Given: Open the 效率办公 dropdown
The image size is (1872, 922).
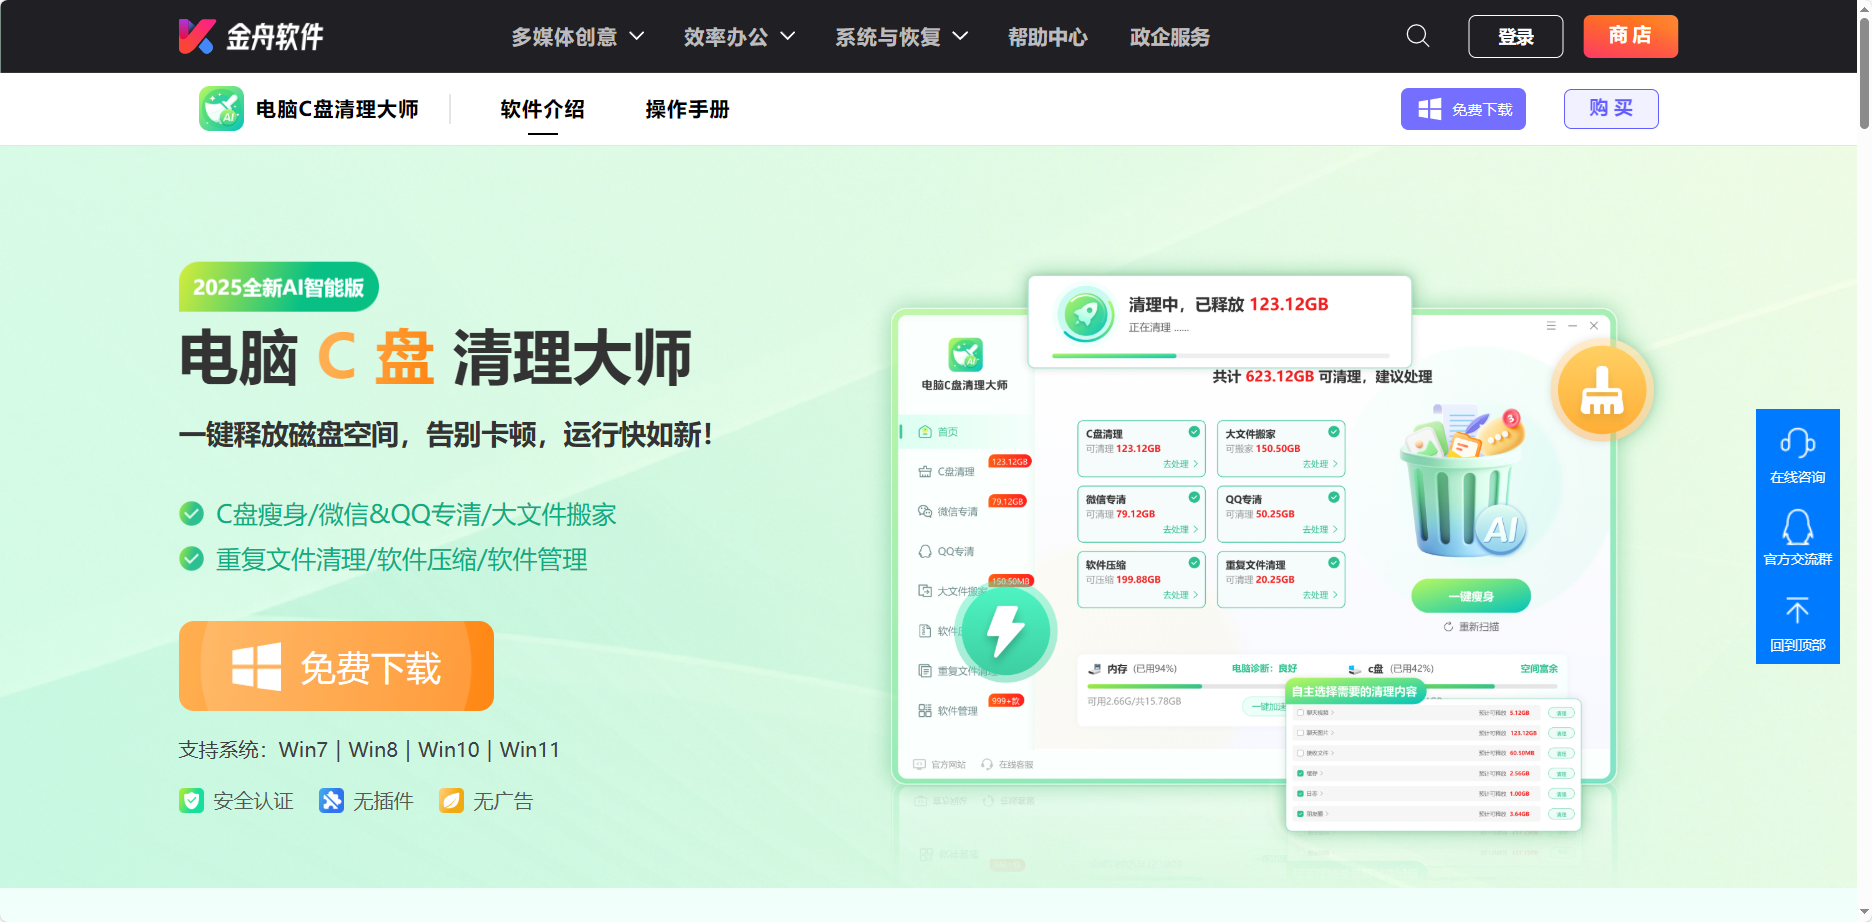Looking at the screenshot, I should [x=727, y=36].
